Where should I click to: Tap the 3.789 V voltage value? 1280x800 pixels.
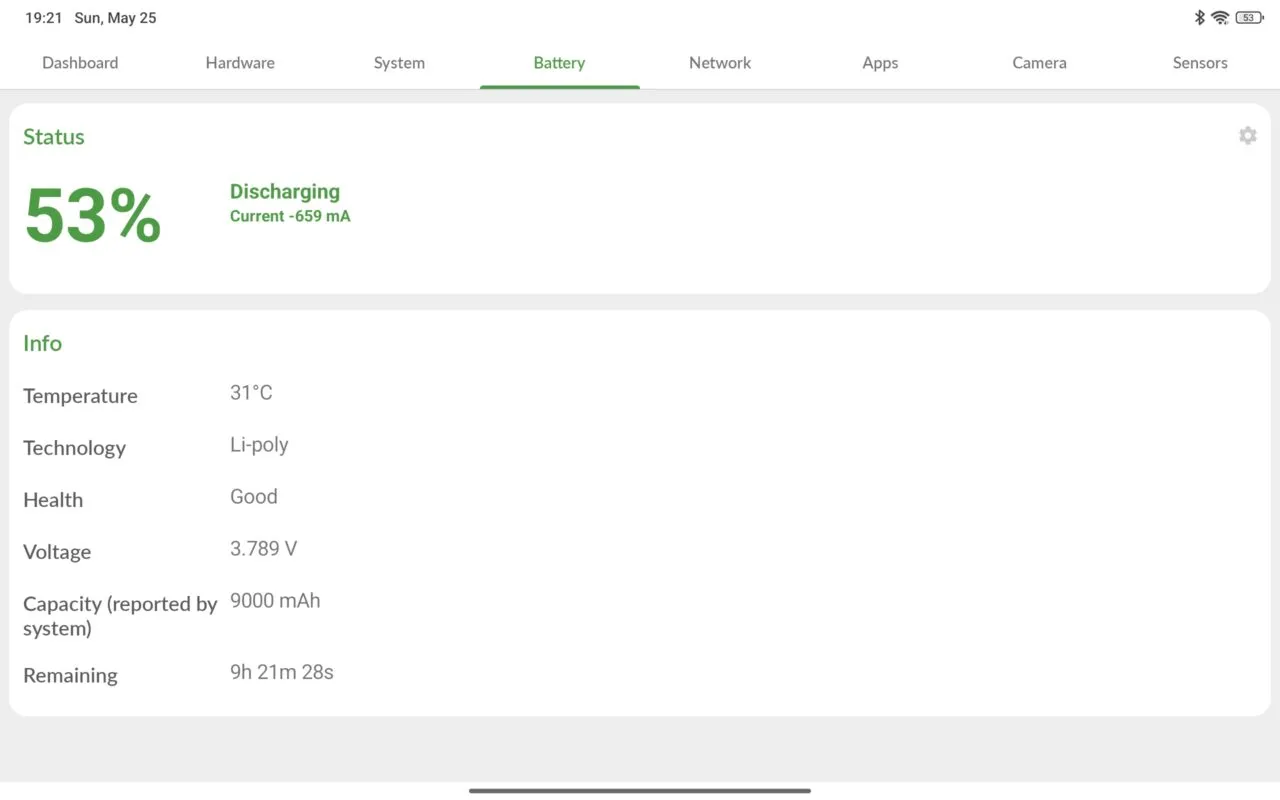click(x=263, y=549)
